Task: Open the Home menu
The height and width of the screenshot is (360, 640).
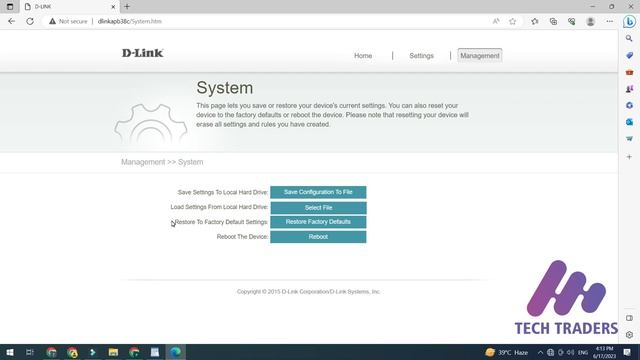Action: pyautogui.click(x=363, y=56)
